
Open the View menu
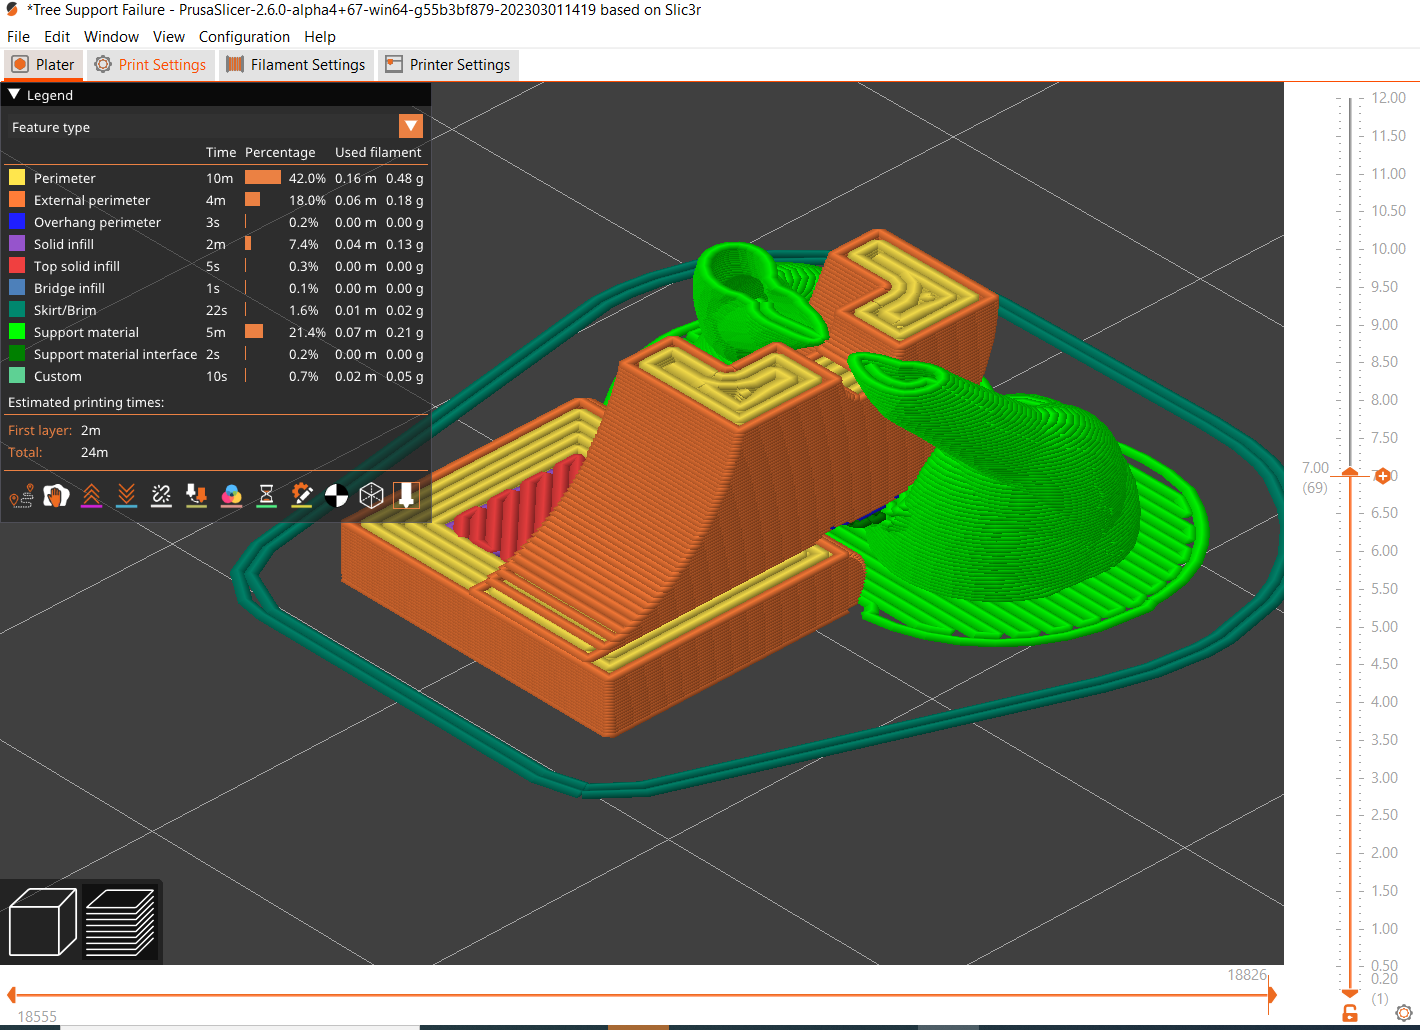click(169, 36)
